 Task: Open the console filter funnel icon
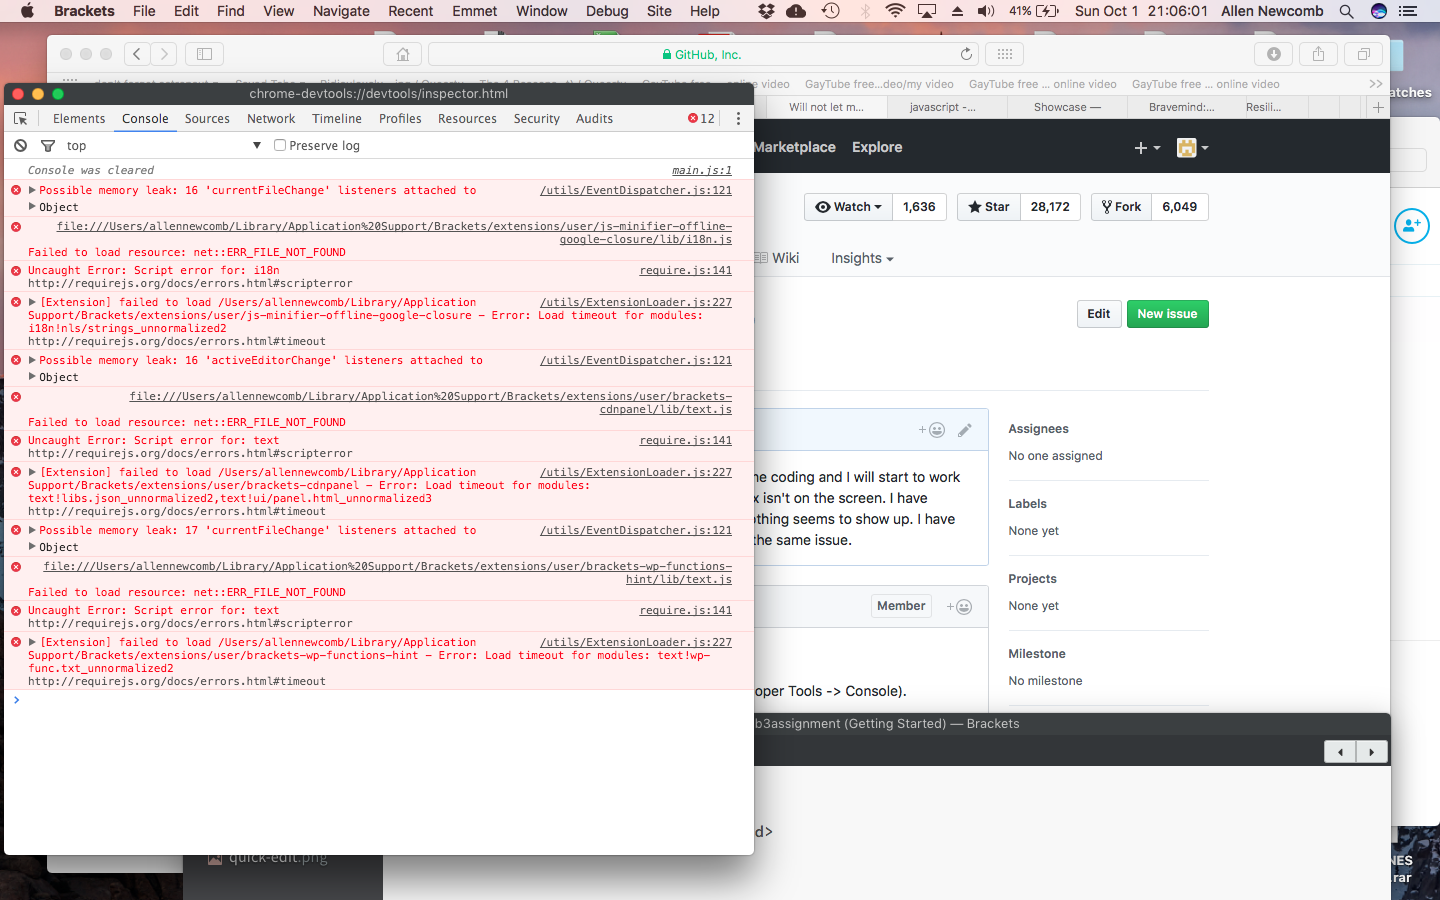47,145
